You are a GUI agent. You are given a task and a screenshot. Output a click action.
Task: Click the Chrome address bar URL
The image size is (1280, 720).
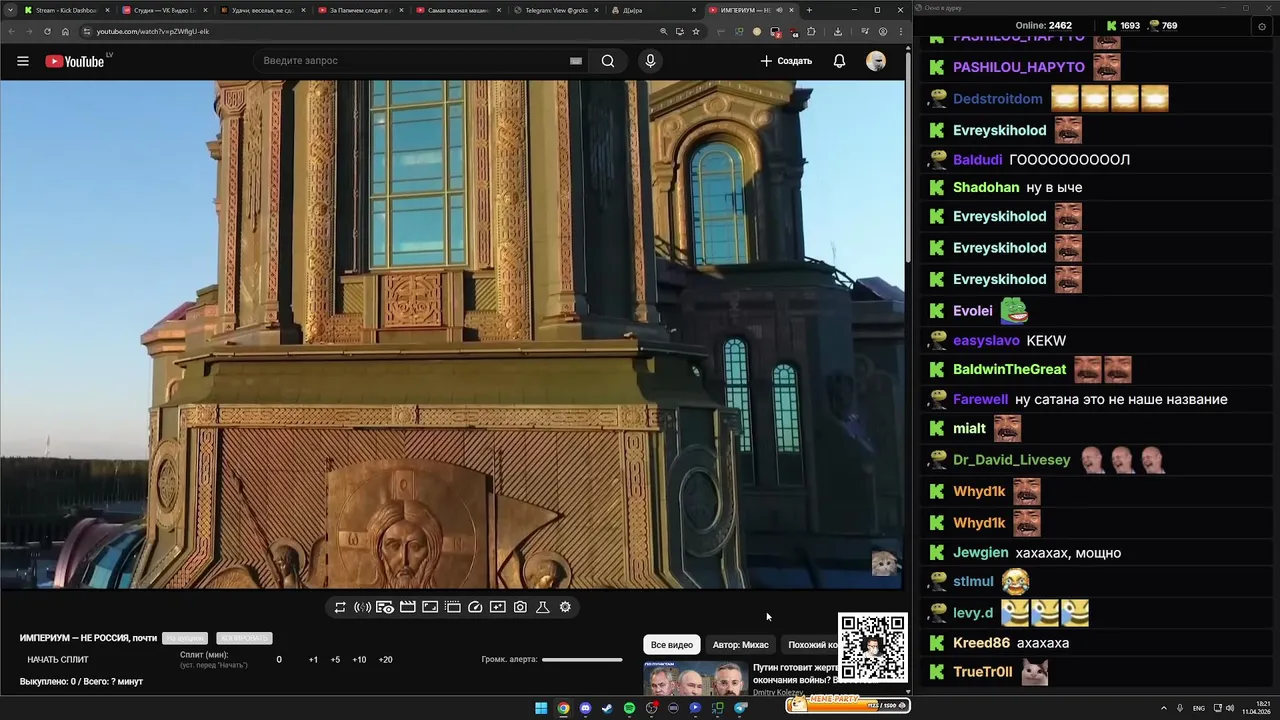153,31
